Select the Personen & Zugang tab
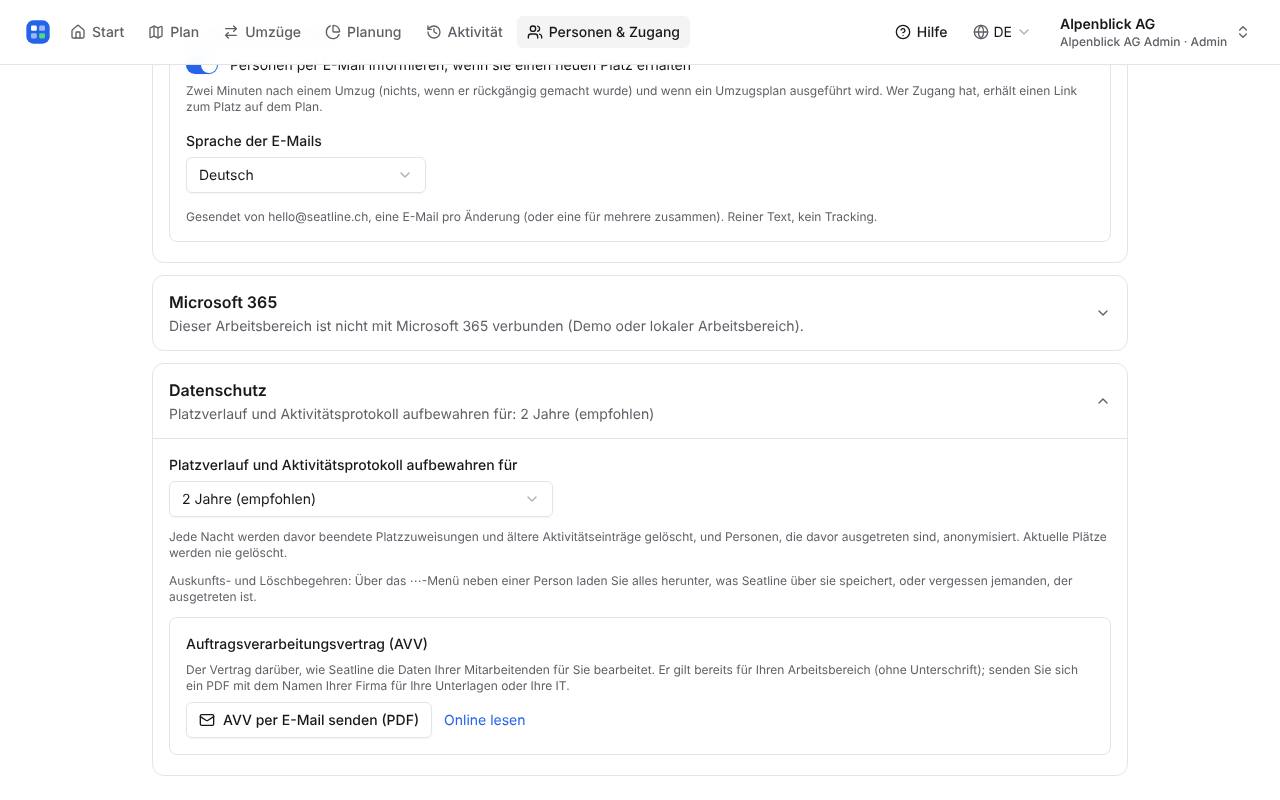Viewport: 1280px width, 800px height. (603, 32)
